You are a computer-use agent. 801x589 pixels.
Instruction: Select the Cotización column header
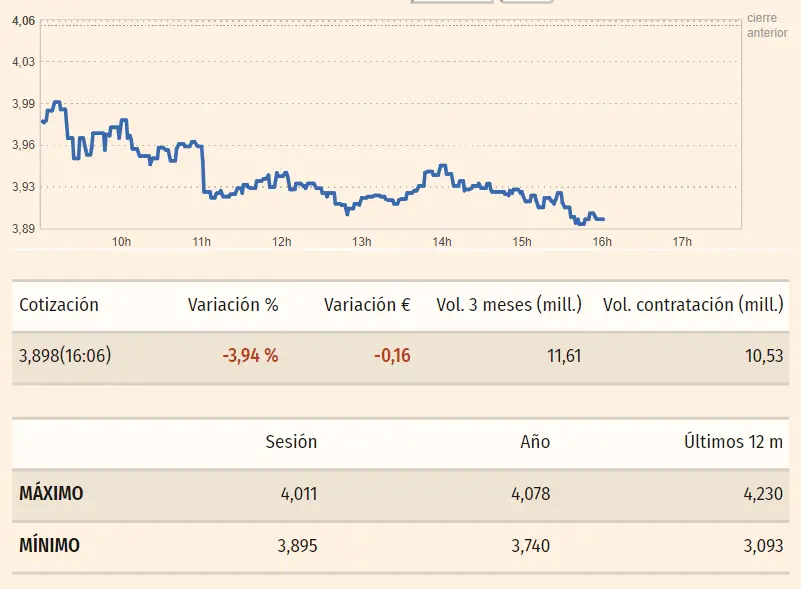[59, 305]
